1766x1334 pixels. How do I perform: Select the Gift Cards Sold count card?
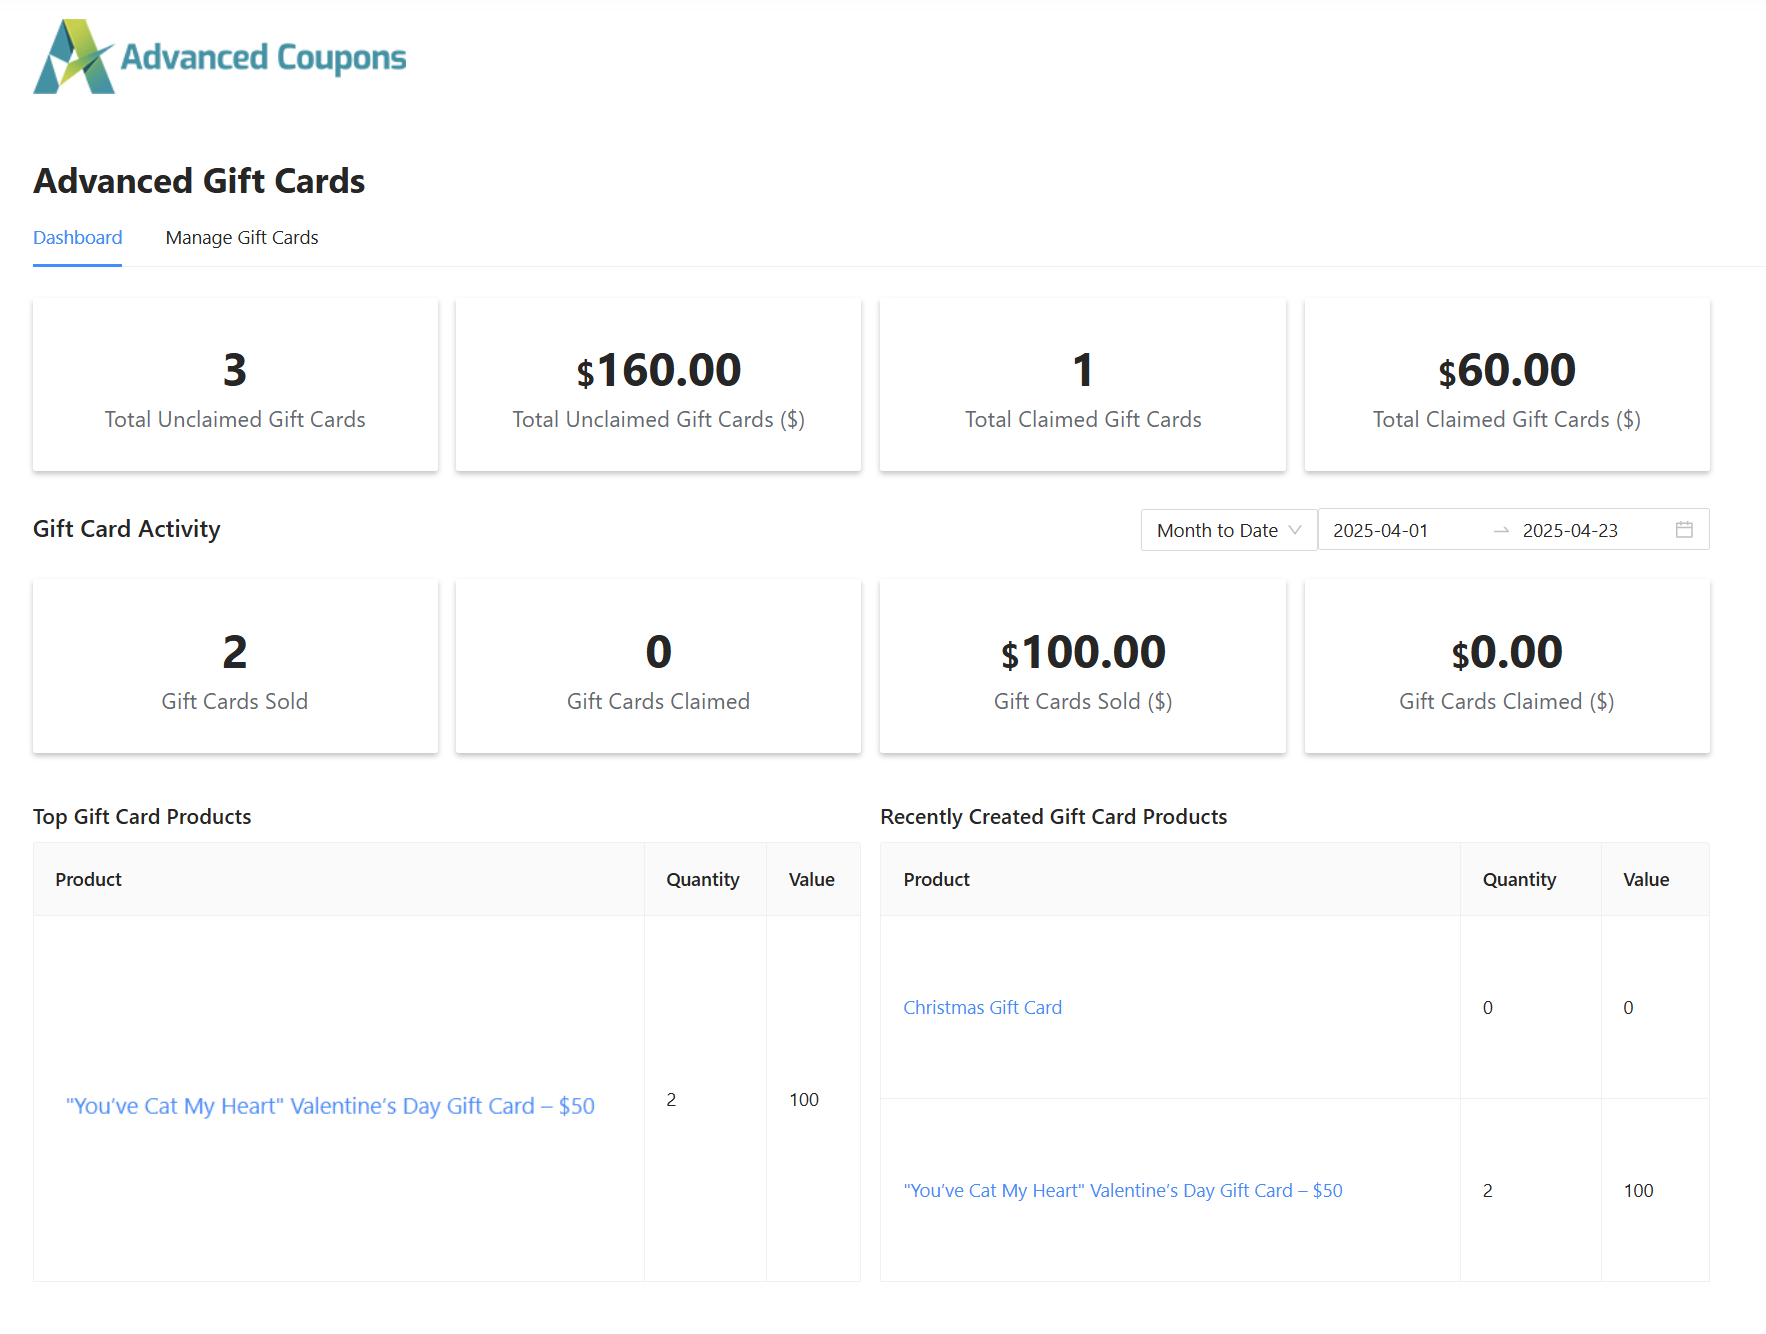point(235,667)
